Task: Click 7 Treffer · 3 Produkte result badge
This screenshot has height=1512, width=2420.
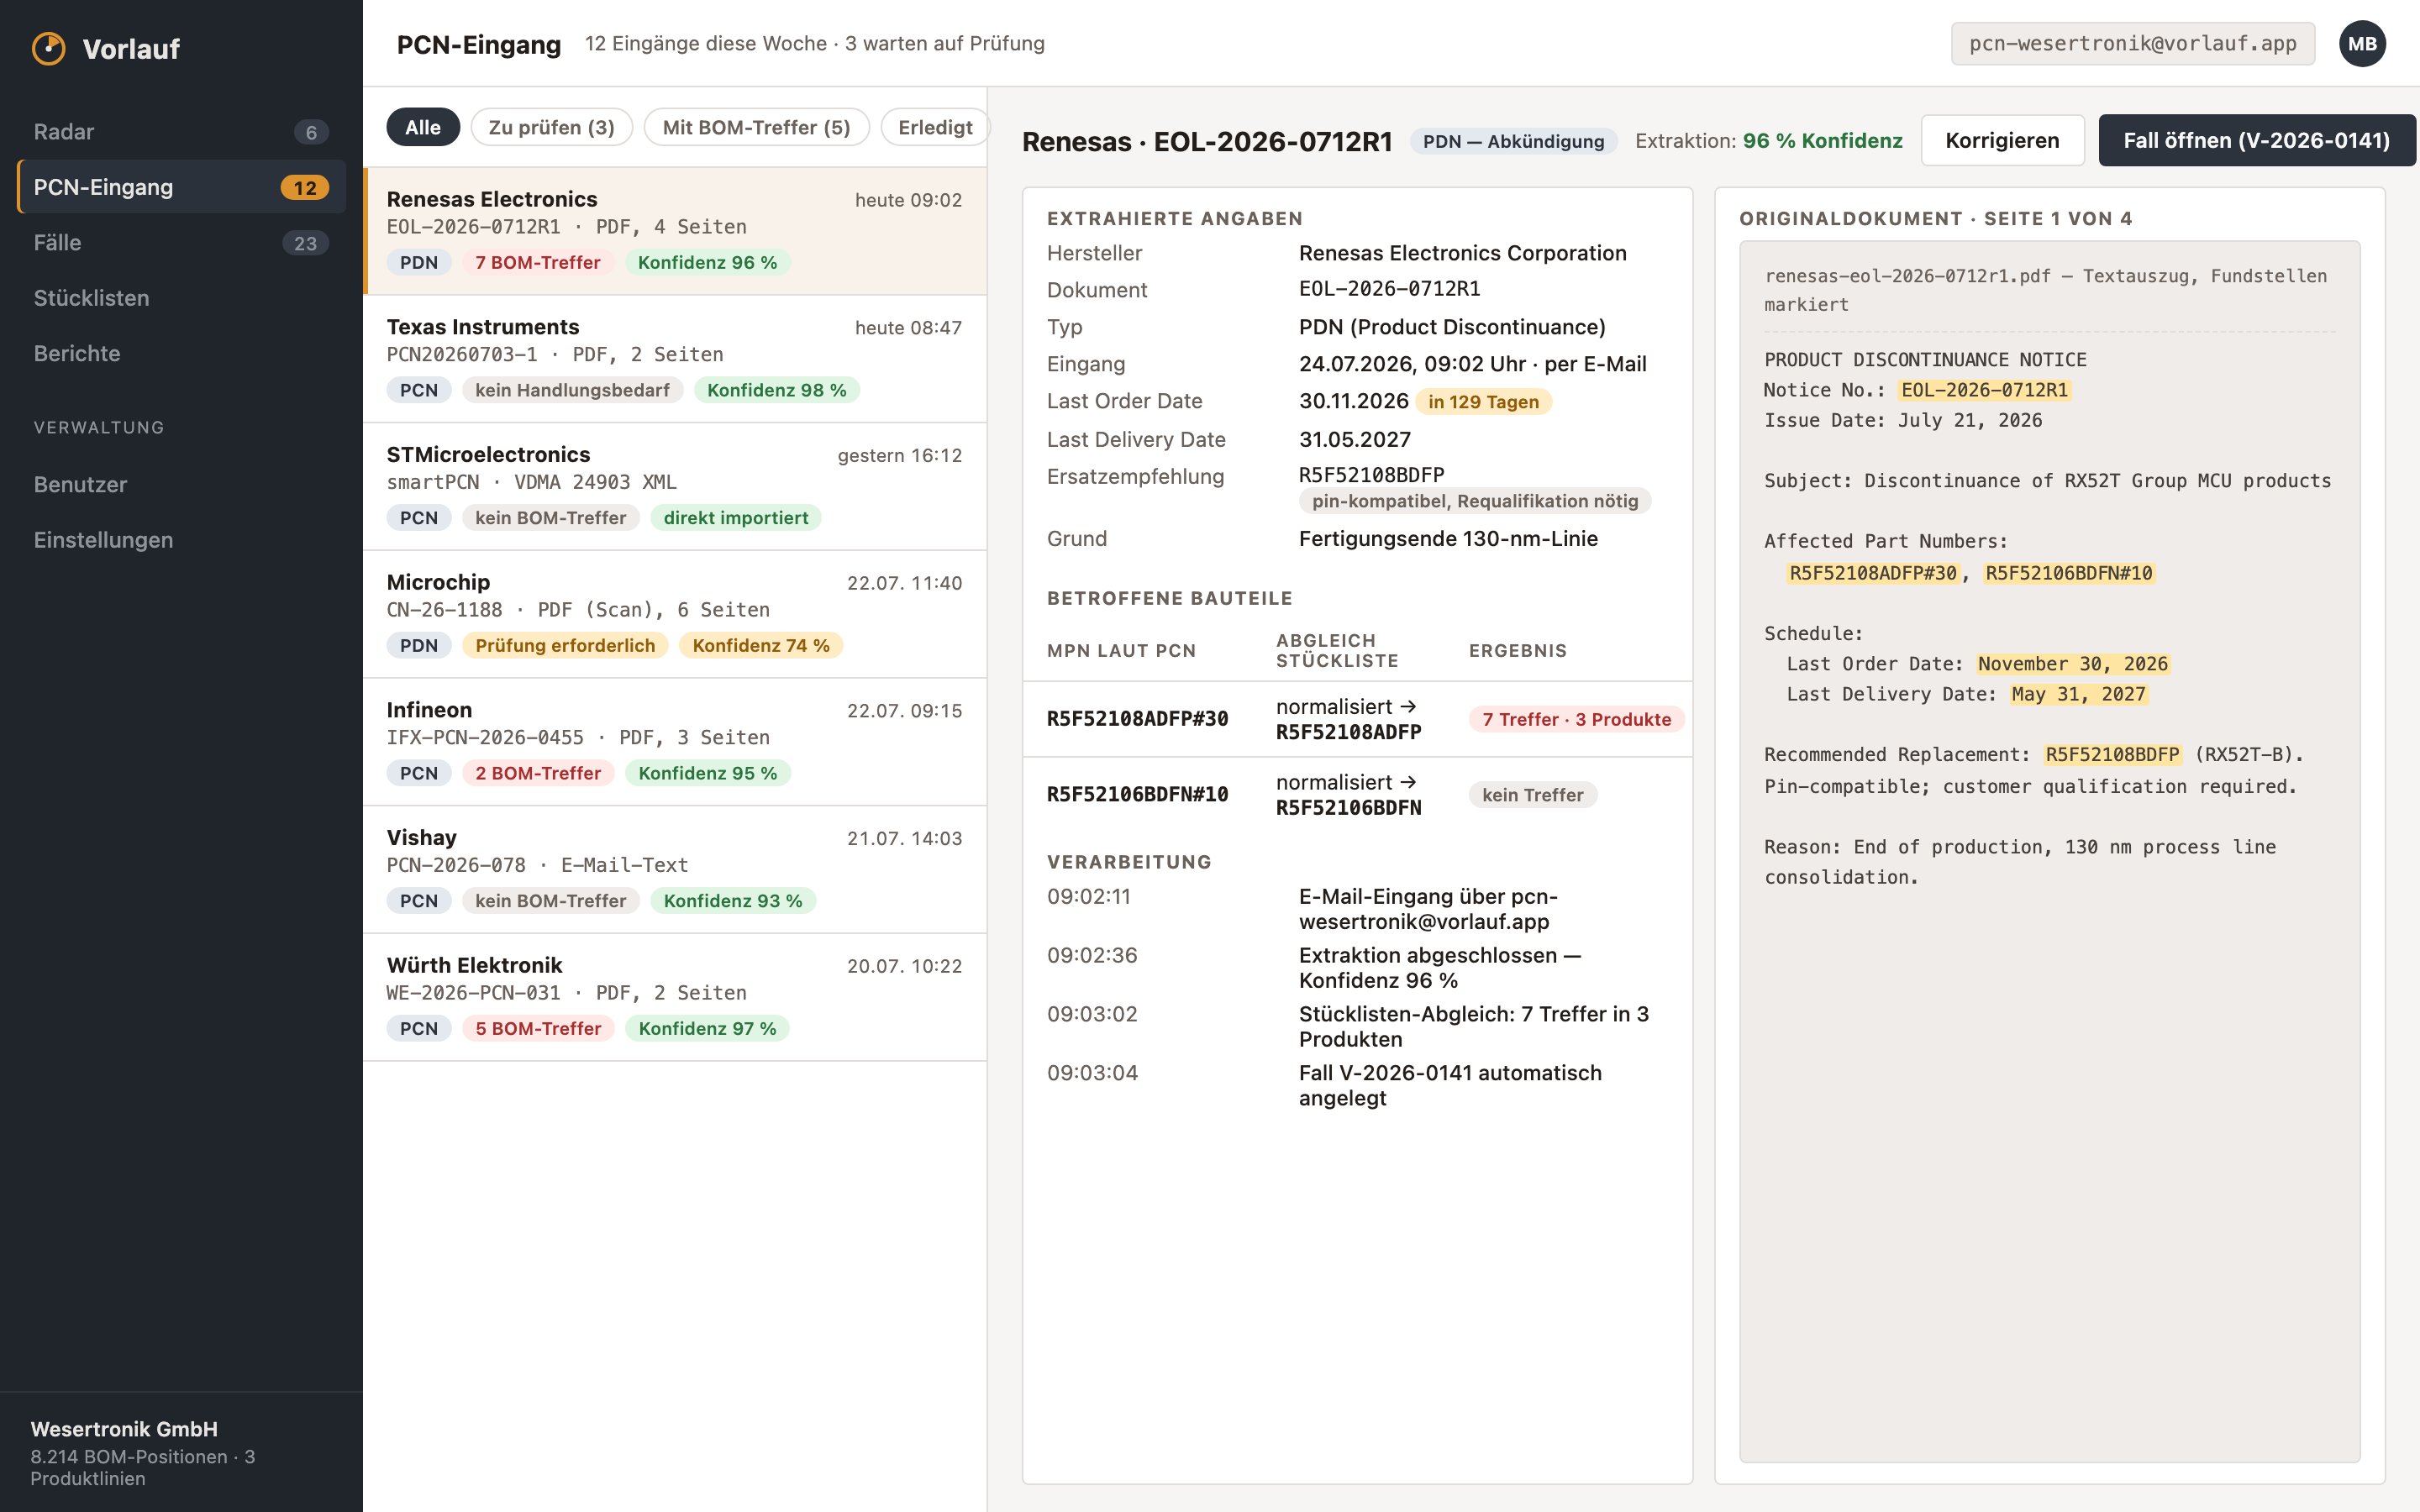Action: [1576, 719]
